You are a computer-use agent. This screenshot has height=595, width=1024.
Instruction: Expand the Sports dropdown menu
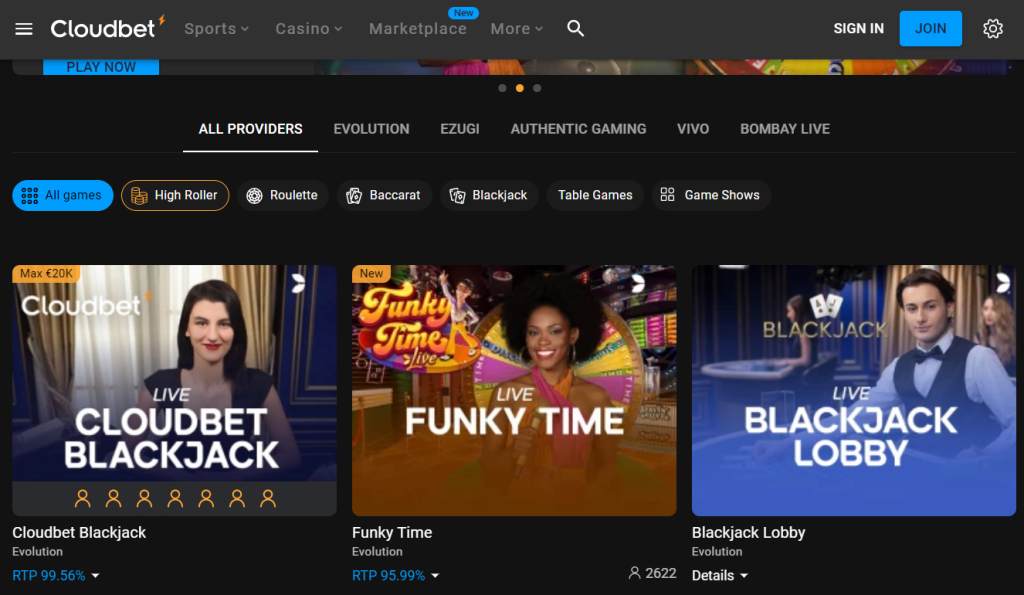[x=217, y=29]
